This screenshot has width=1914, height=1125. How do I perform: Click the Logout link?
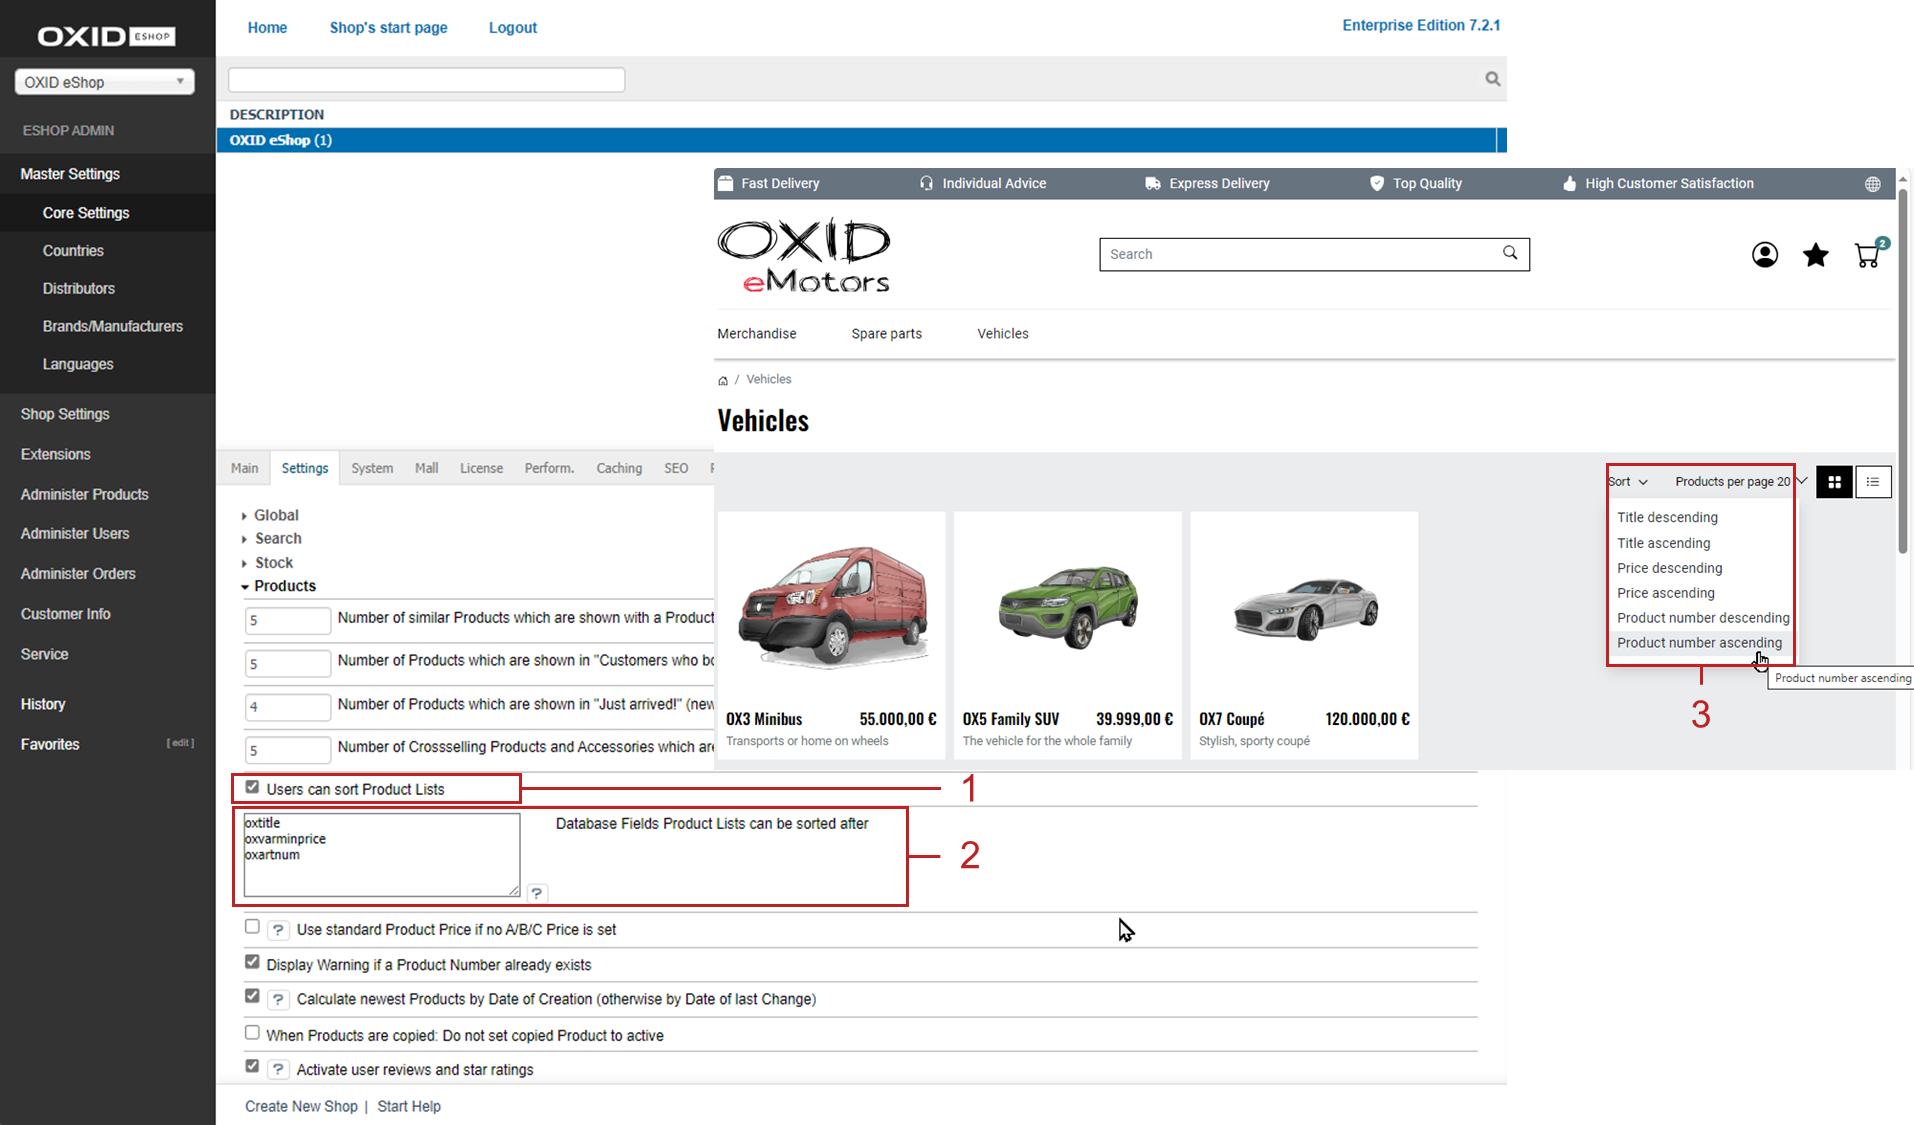click(x=512, y=28)
